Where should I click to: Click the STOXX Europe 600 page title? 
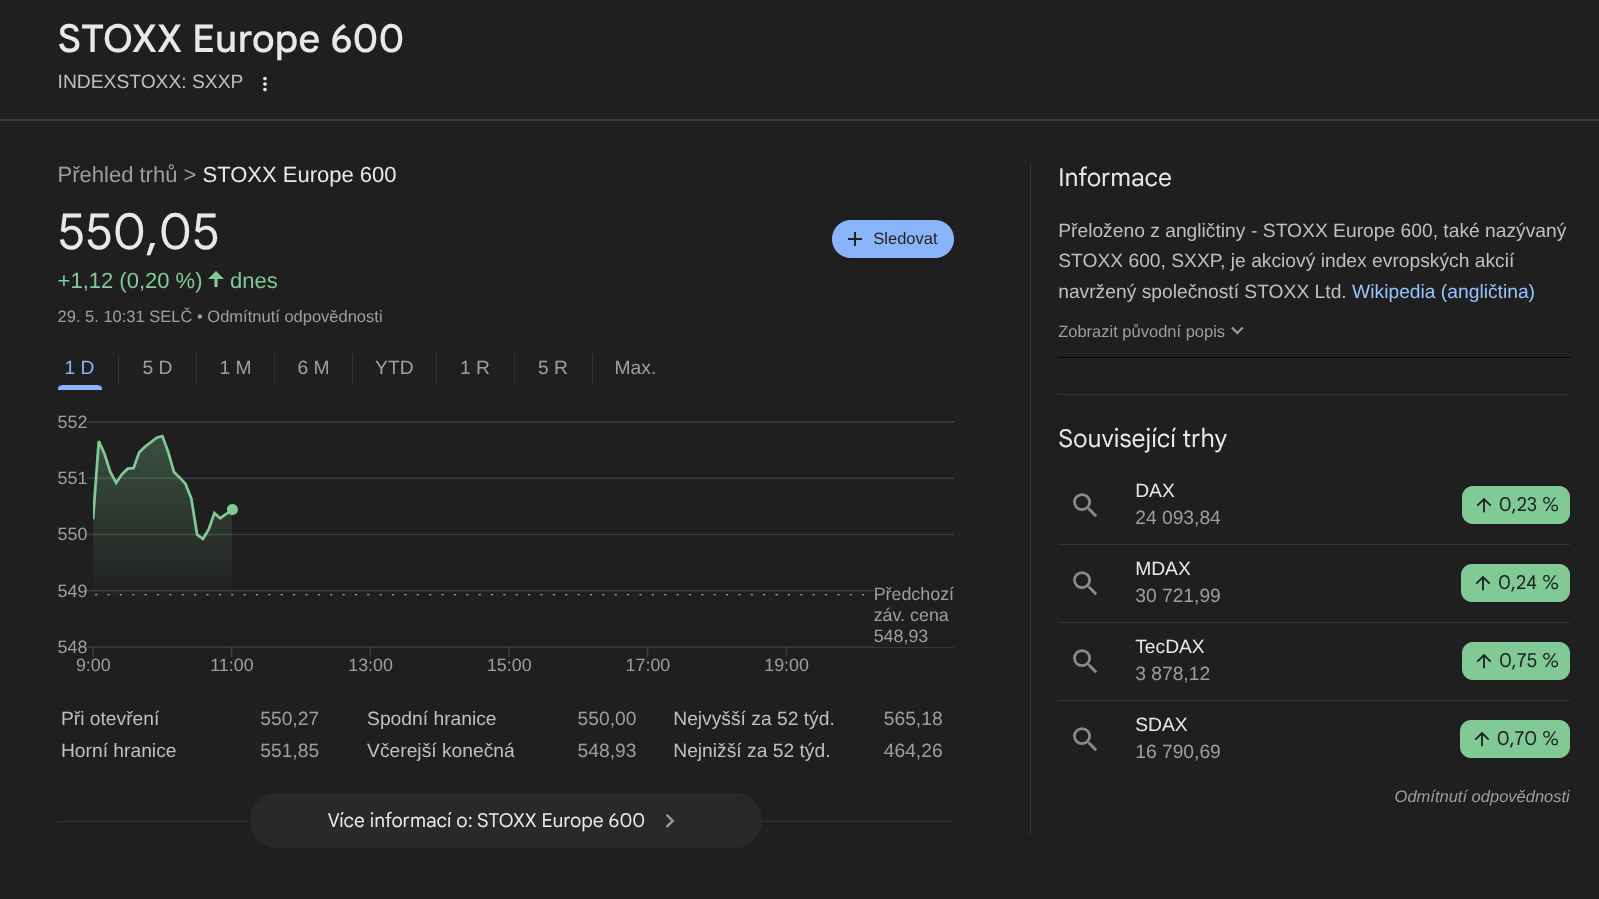pyautogui.click(x=231, y=39)
